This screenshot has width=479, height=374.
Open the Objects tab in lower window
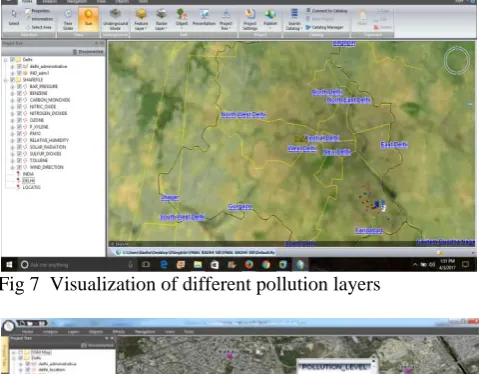click(96, 332)
